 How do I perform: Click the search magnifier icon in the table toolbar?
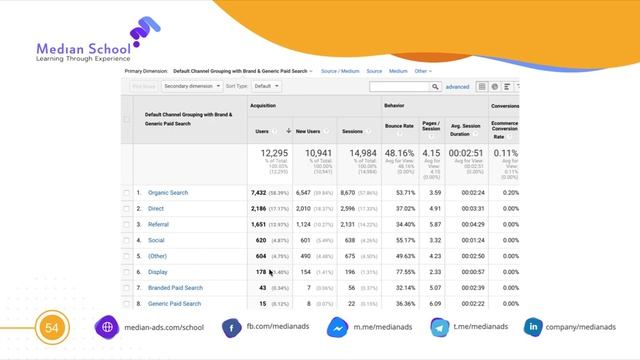(x=435, y=87)
